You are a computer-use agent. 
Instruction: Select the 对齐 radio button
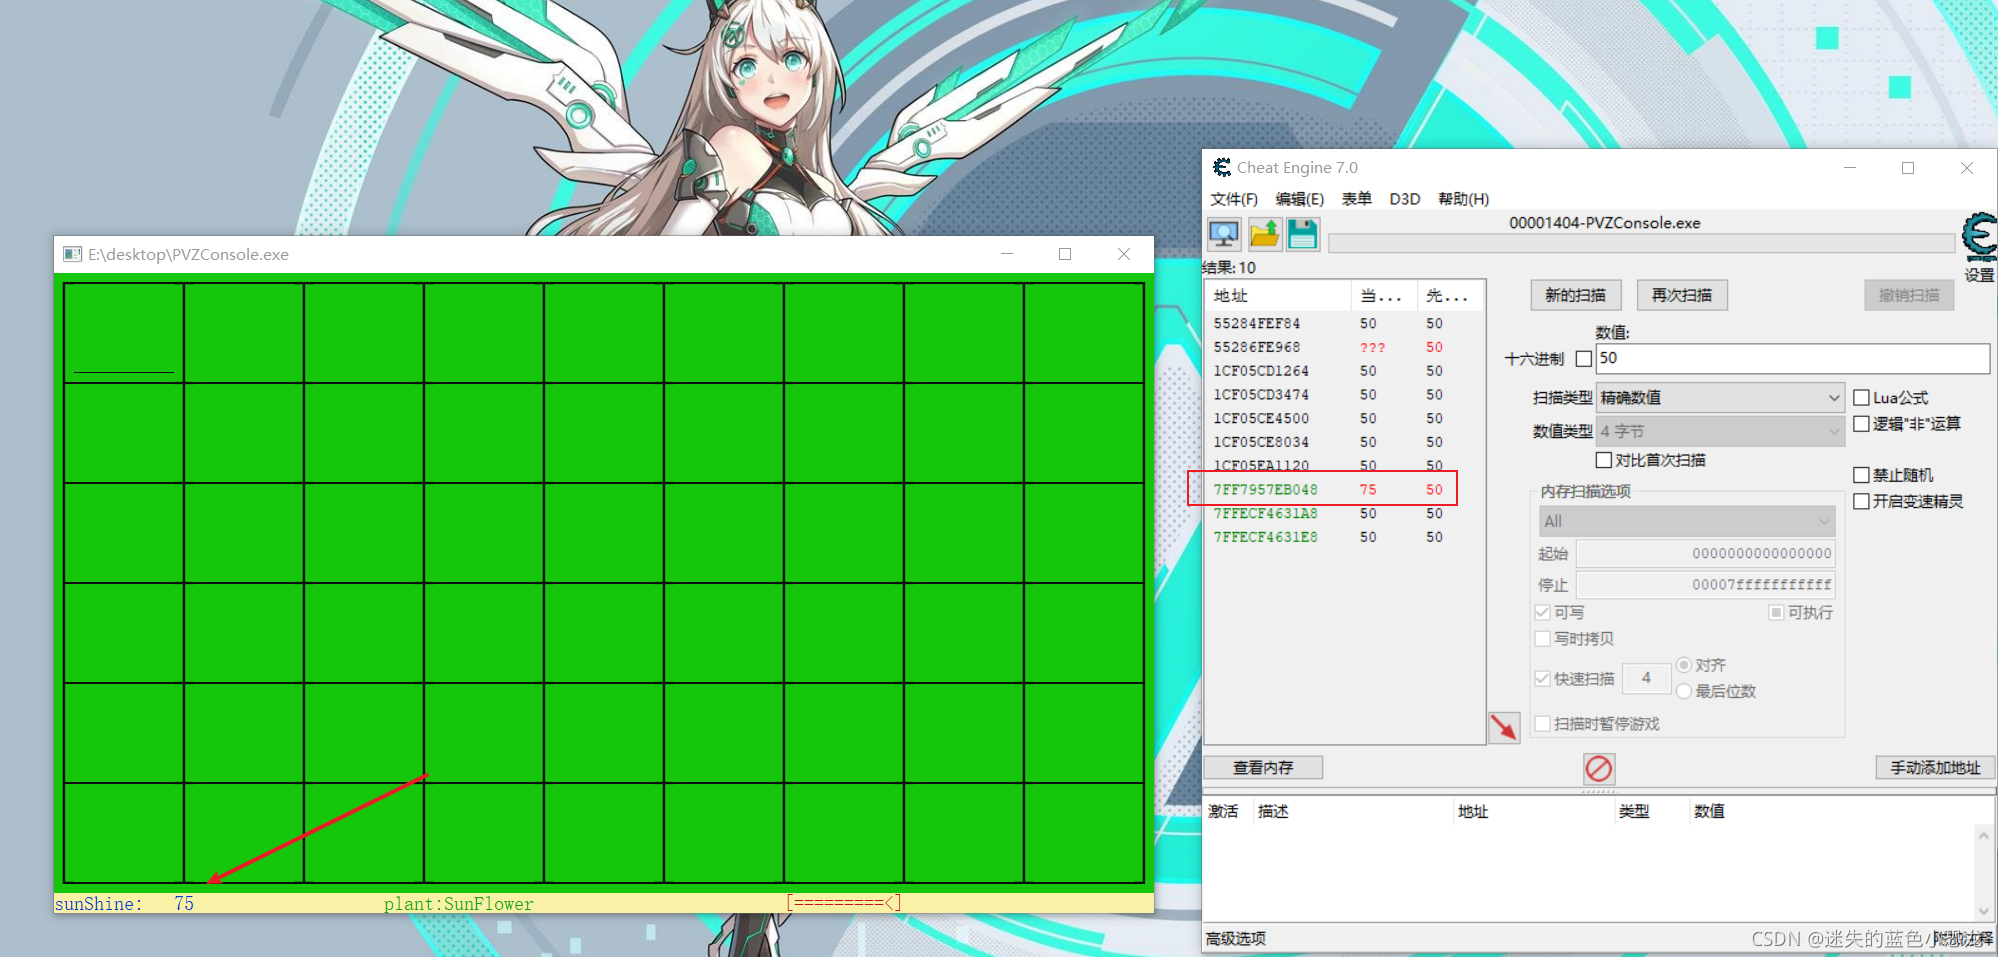1684,665
